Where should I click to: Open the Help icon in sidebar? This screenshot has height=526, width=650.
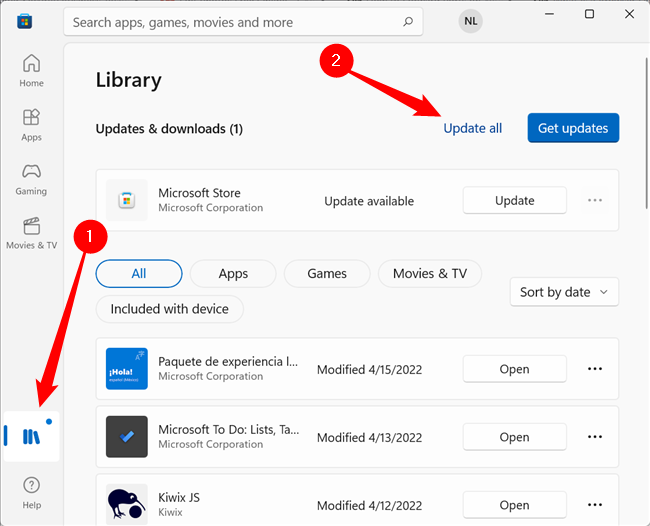[32, 493]
